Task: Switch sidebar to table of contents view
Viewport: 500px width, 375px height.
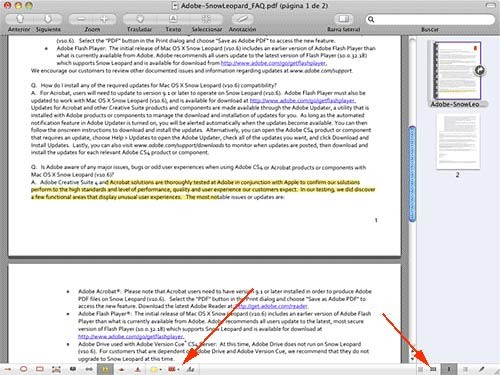Action: (x=465, y=369)
